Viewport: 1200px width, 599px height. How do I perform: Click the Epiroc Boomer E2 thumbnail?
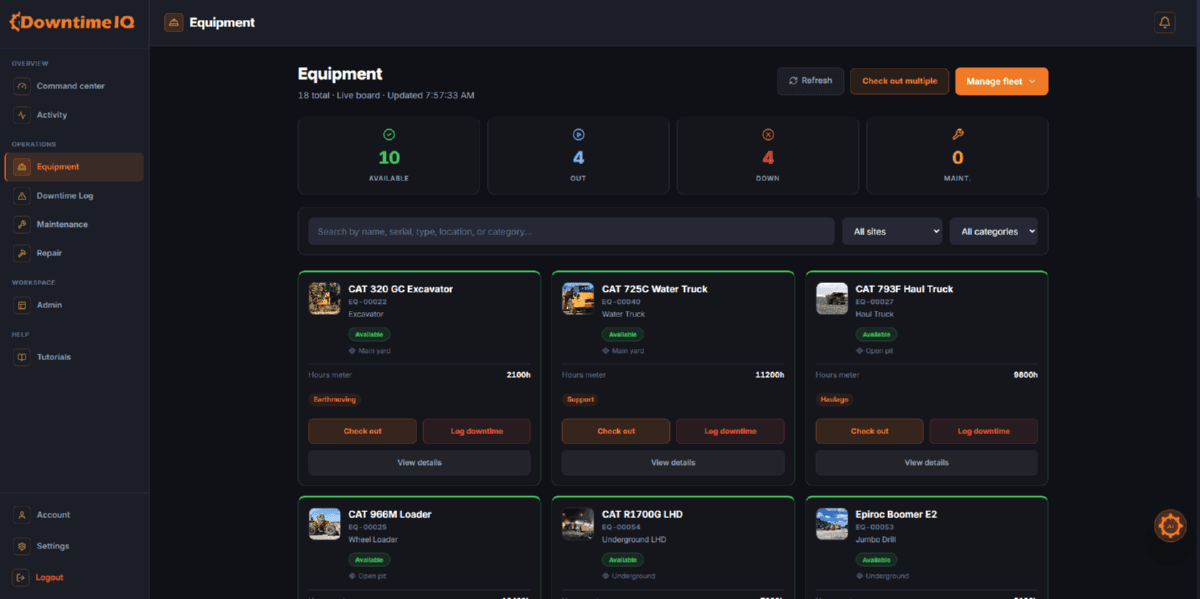(832, 524)
